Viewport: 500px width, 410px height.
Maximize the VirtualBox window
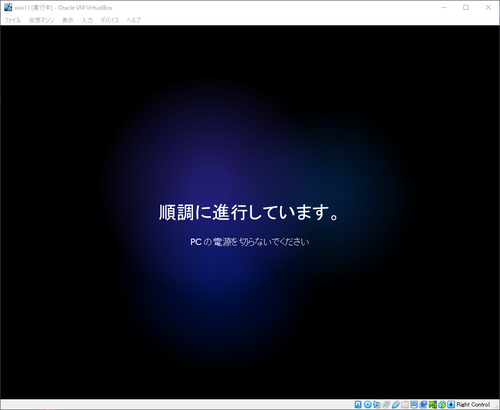coord(466,7)
